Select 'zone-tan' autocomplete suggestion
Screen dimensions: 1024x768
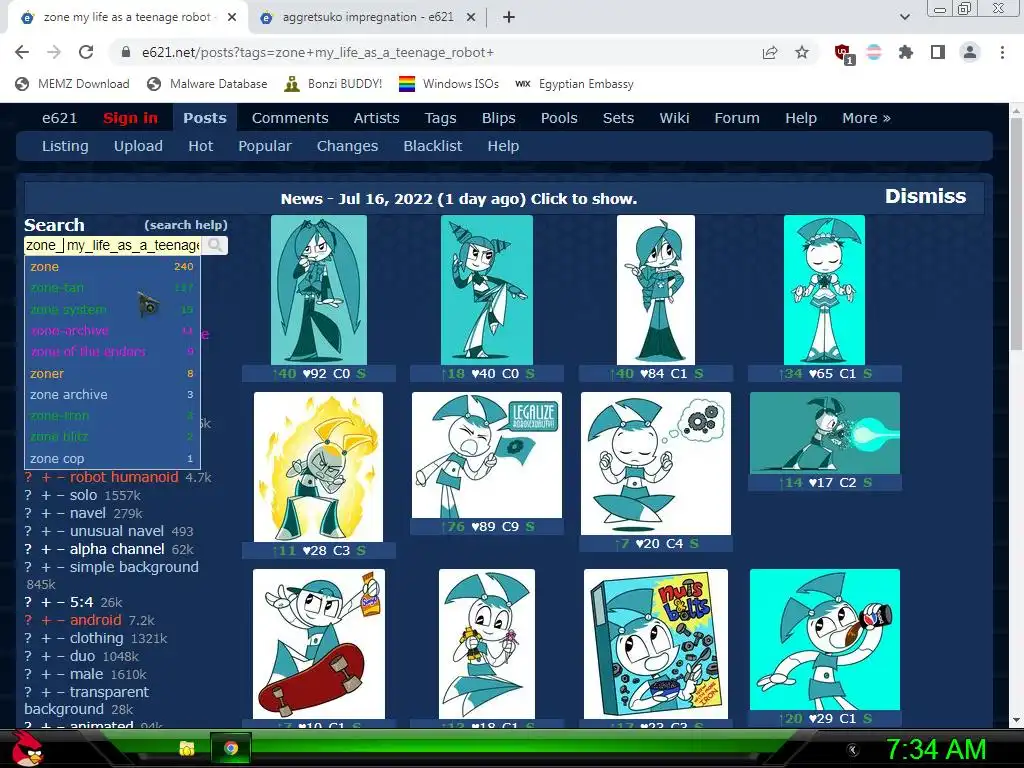coord(112,288)
